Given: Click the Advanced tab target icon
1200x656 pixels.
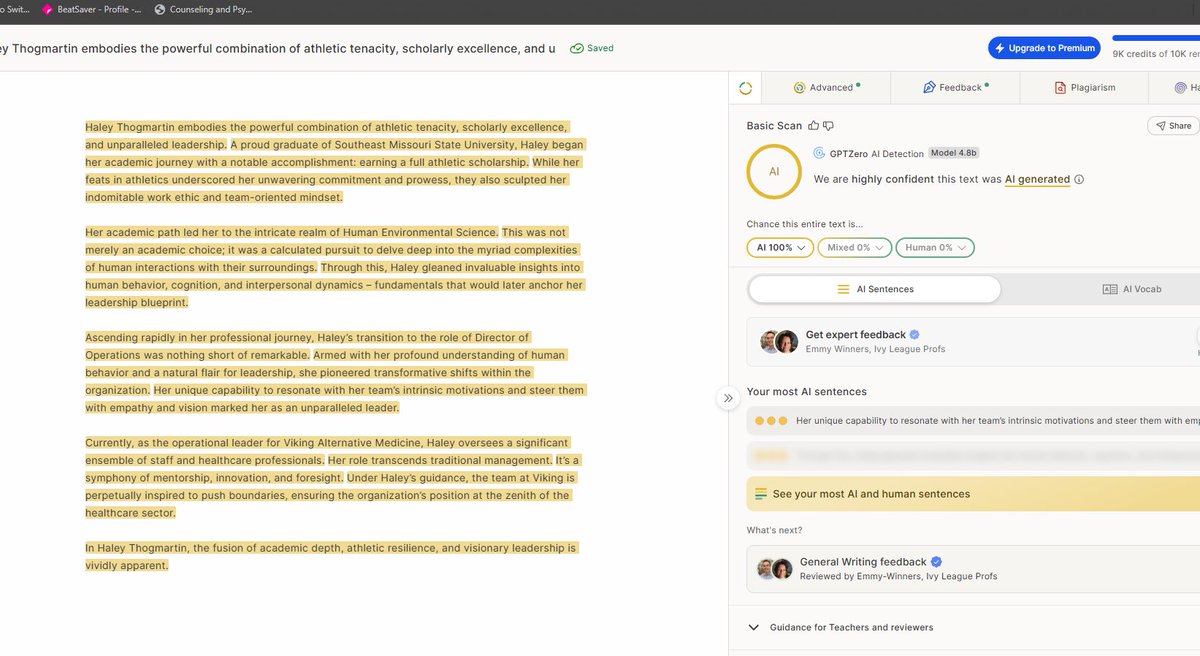Looking at the screenshot, I should pyautogui.click(x=799, y=88).
